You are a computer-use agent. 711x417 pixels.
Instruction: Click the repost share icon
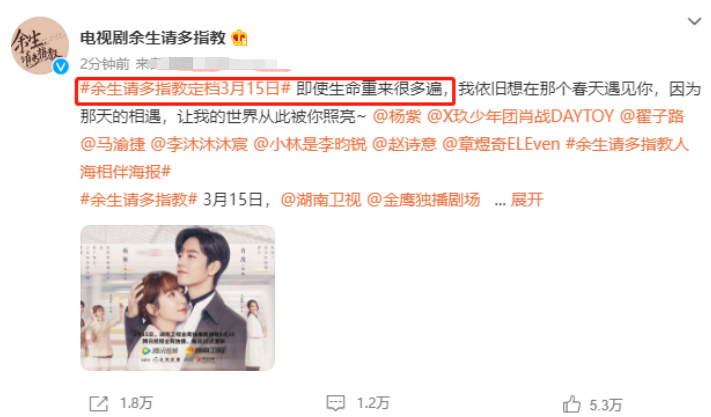click(x=98, y=403)
